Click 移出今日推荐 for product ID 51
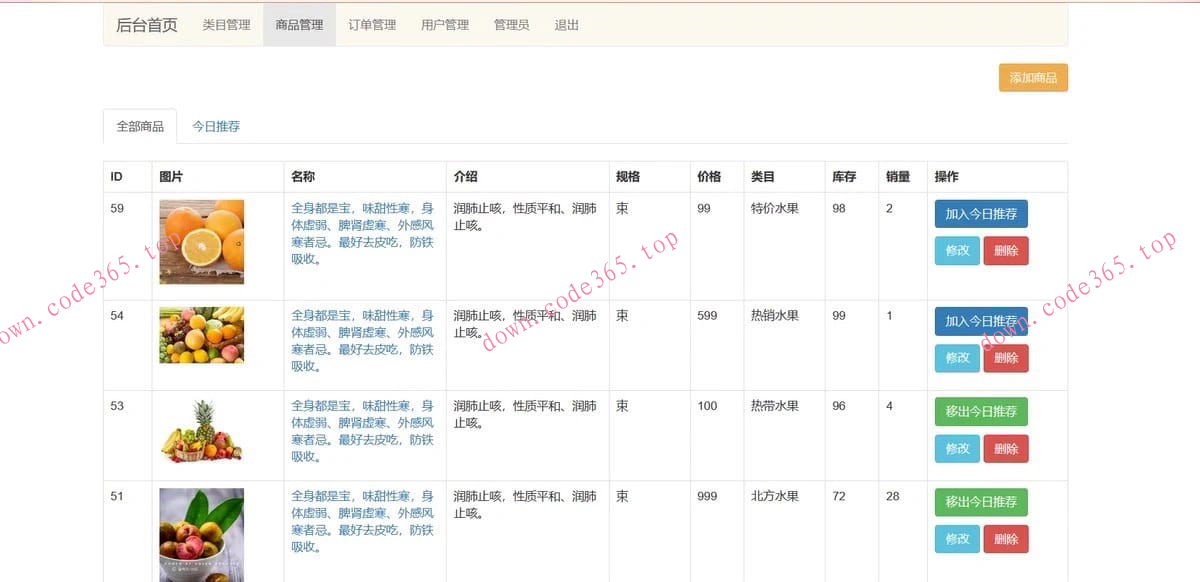 [x=981, y=502]
